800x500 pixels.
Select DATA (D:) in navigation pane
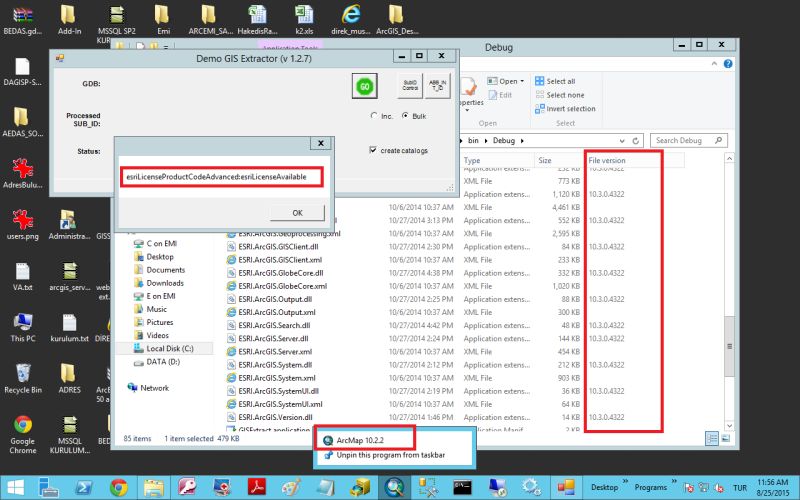tap(157, 362)
